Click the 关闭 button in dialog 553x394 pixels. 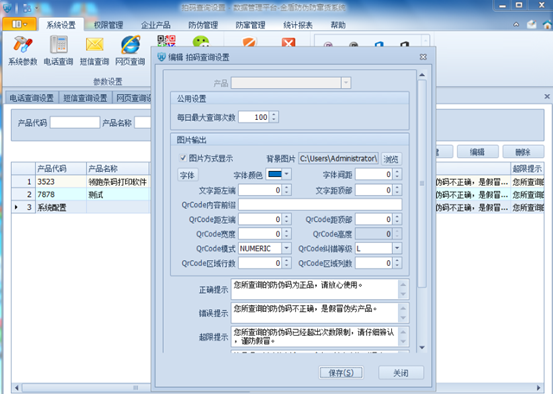click(401, 372)
